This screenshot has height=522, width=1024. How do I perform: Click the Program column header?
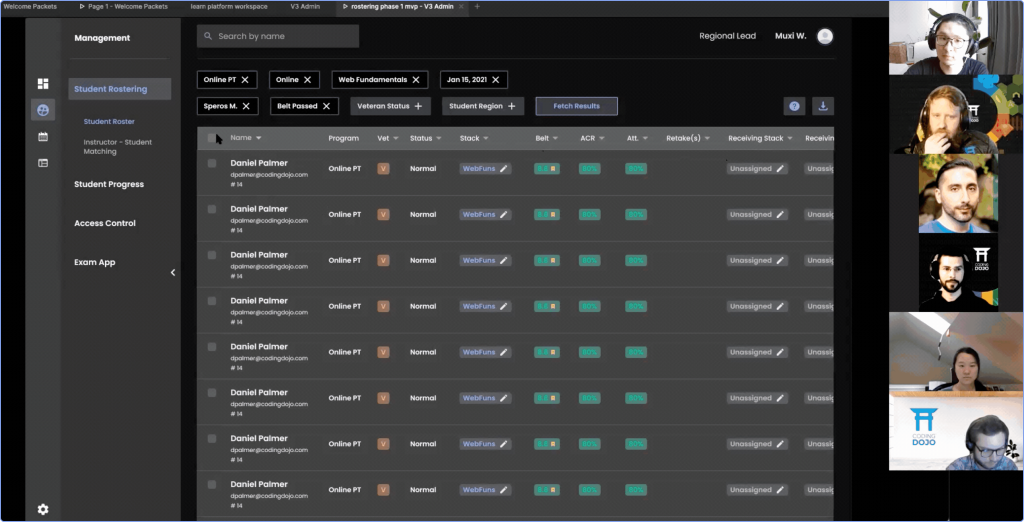coord(344,139)
